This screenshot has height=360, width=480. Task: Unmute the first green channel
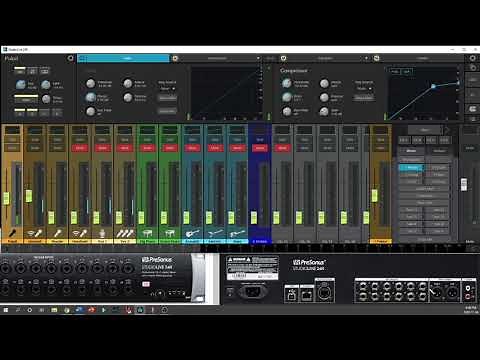147,148
